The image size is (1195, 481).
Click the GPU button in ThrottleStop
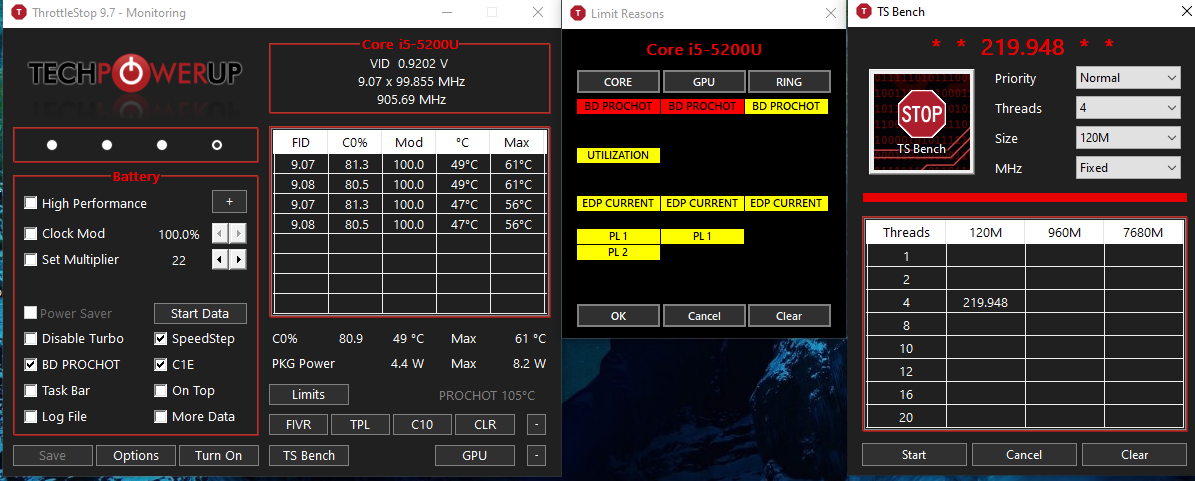[x=475, y=455]
